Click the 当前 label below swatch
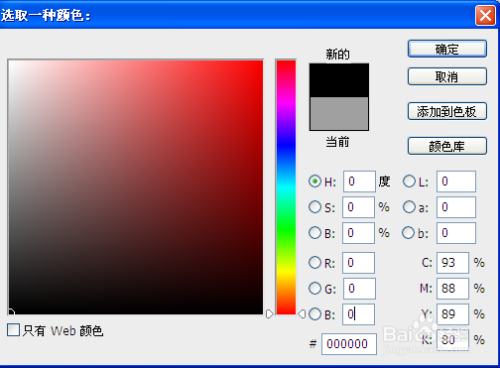Viewport: 500px width, 368px height. [x=338, y=142]
